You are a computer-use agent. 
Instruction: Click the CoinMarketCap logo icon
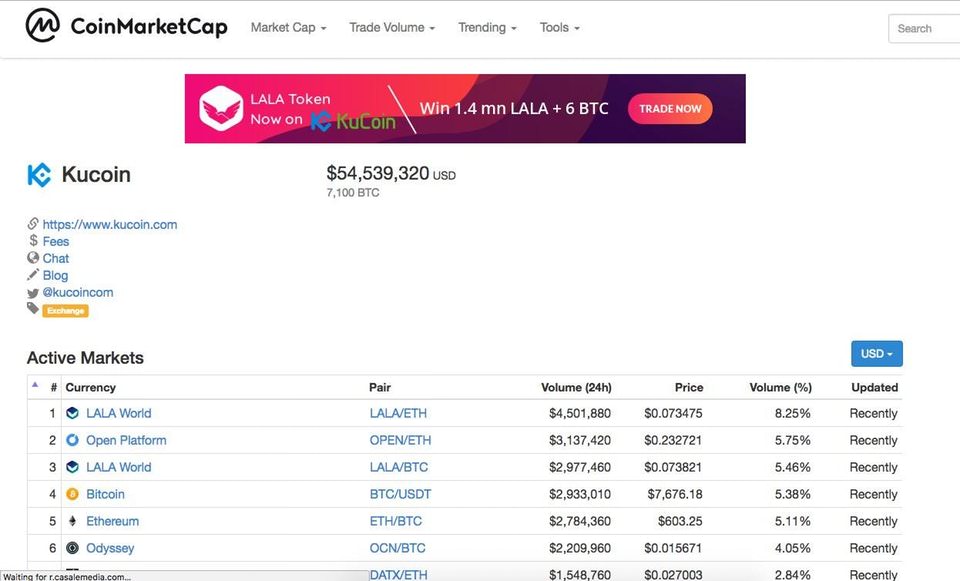pyautogui.click(x=42, y=26)
